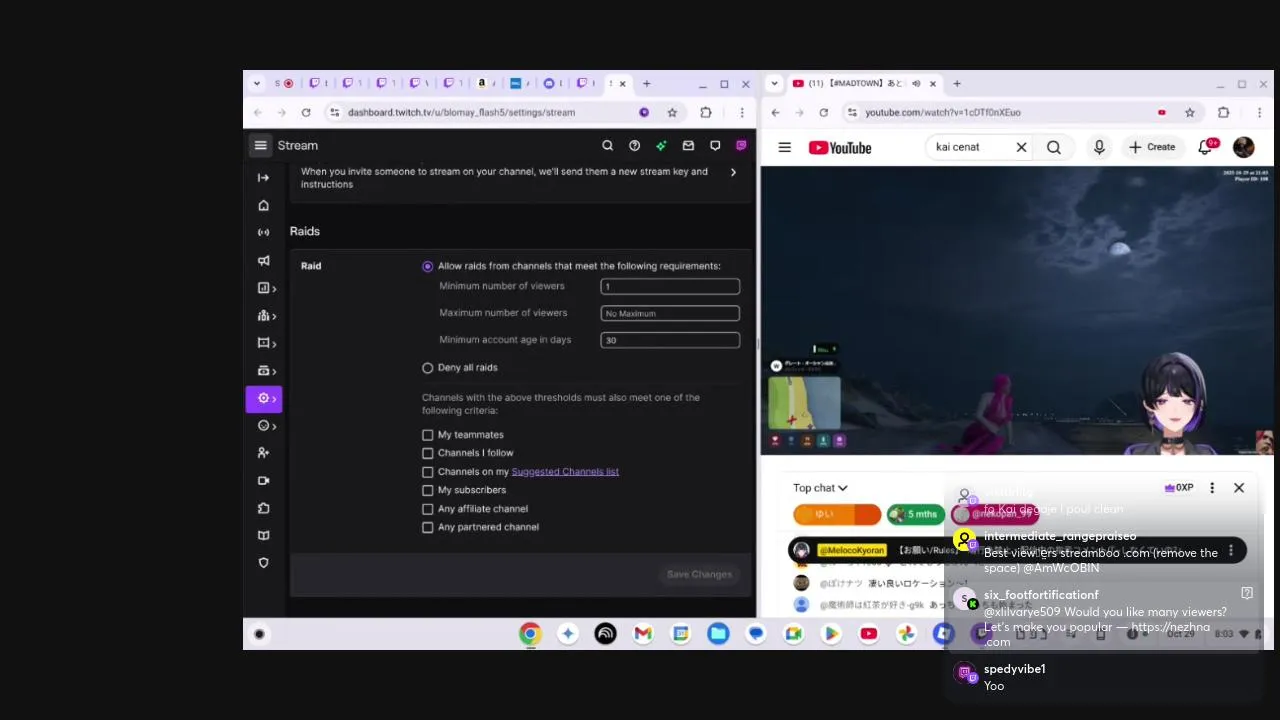Viewport: 1280px width, 720px height.
Task: Open Twitch dashboard help icon
Action: pos(634,145)
